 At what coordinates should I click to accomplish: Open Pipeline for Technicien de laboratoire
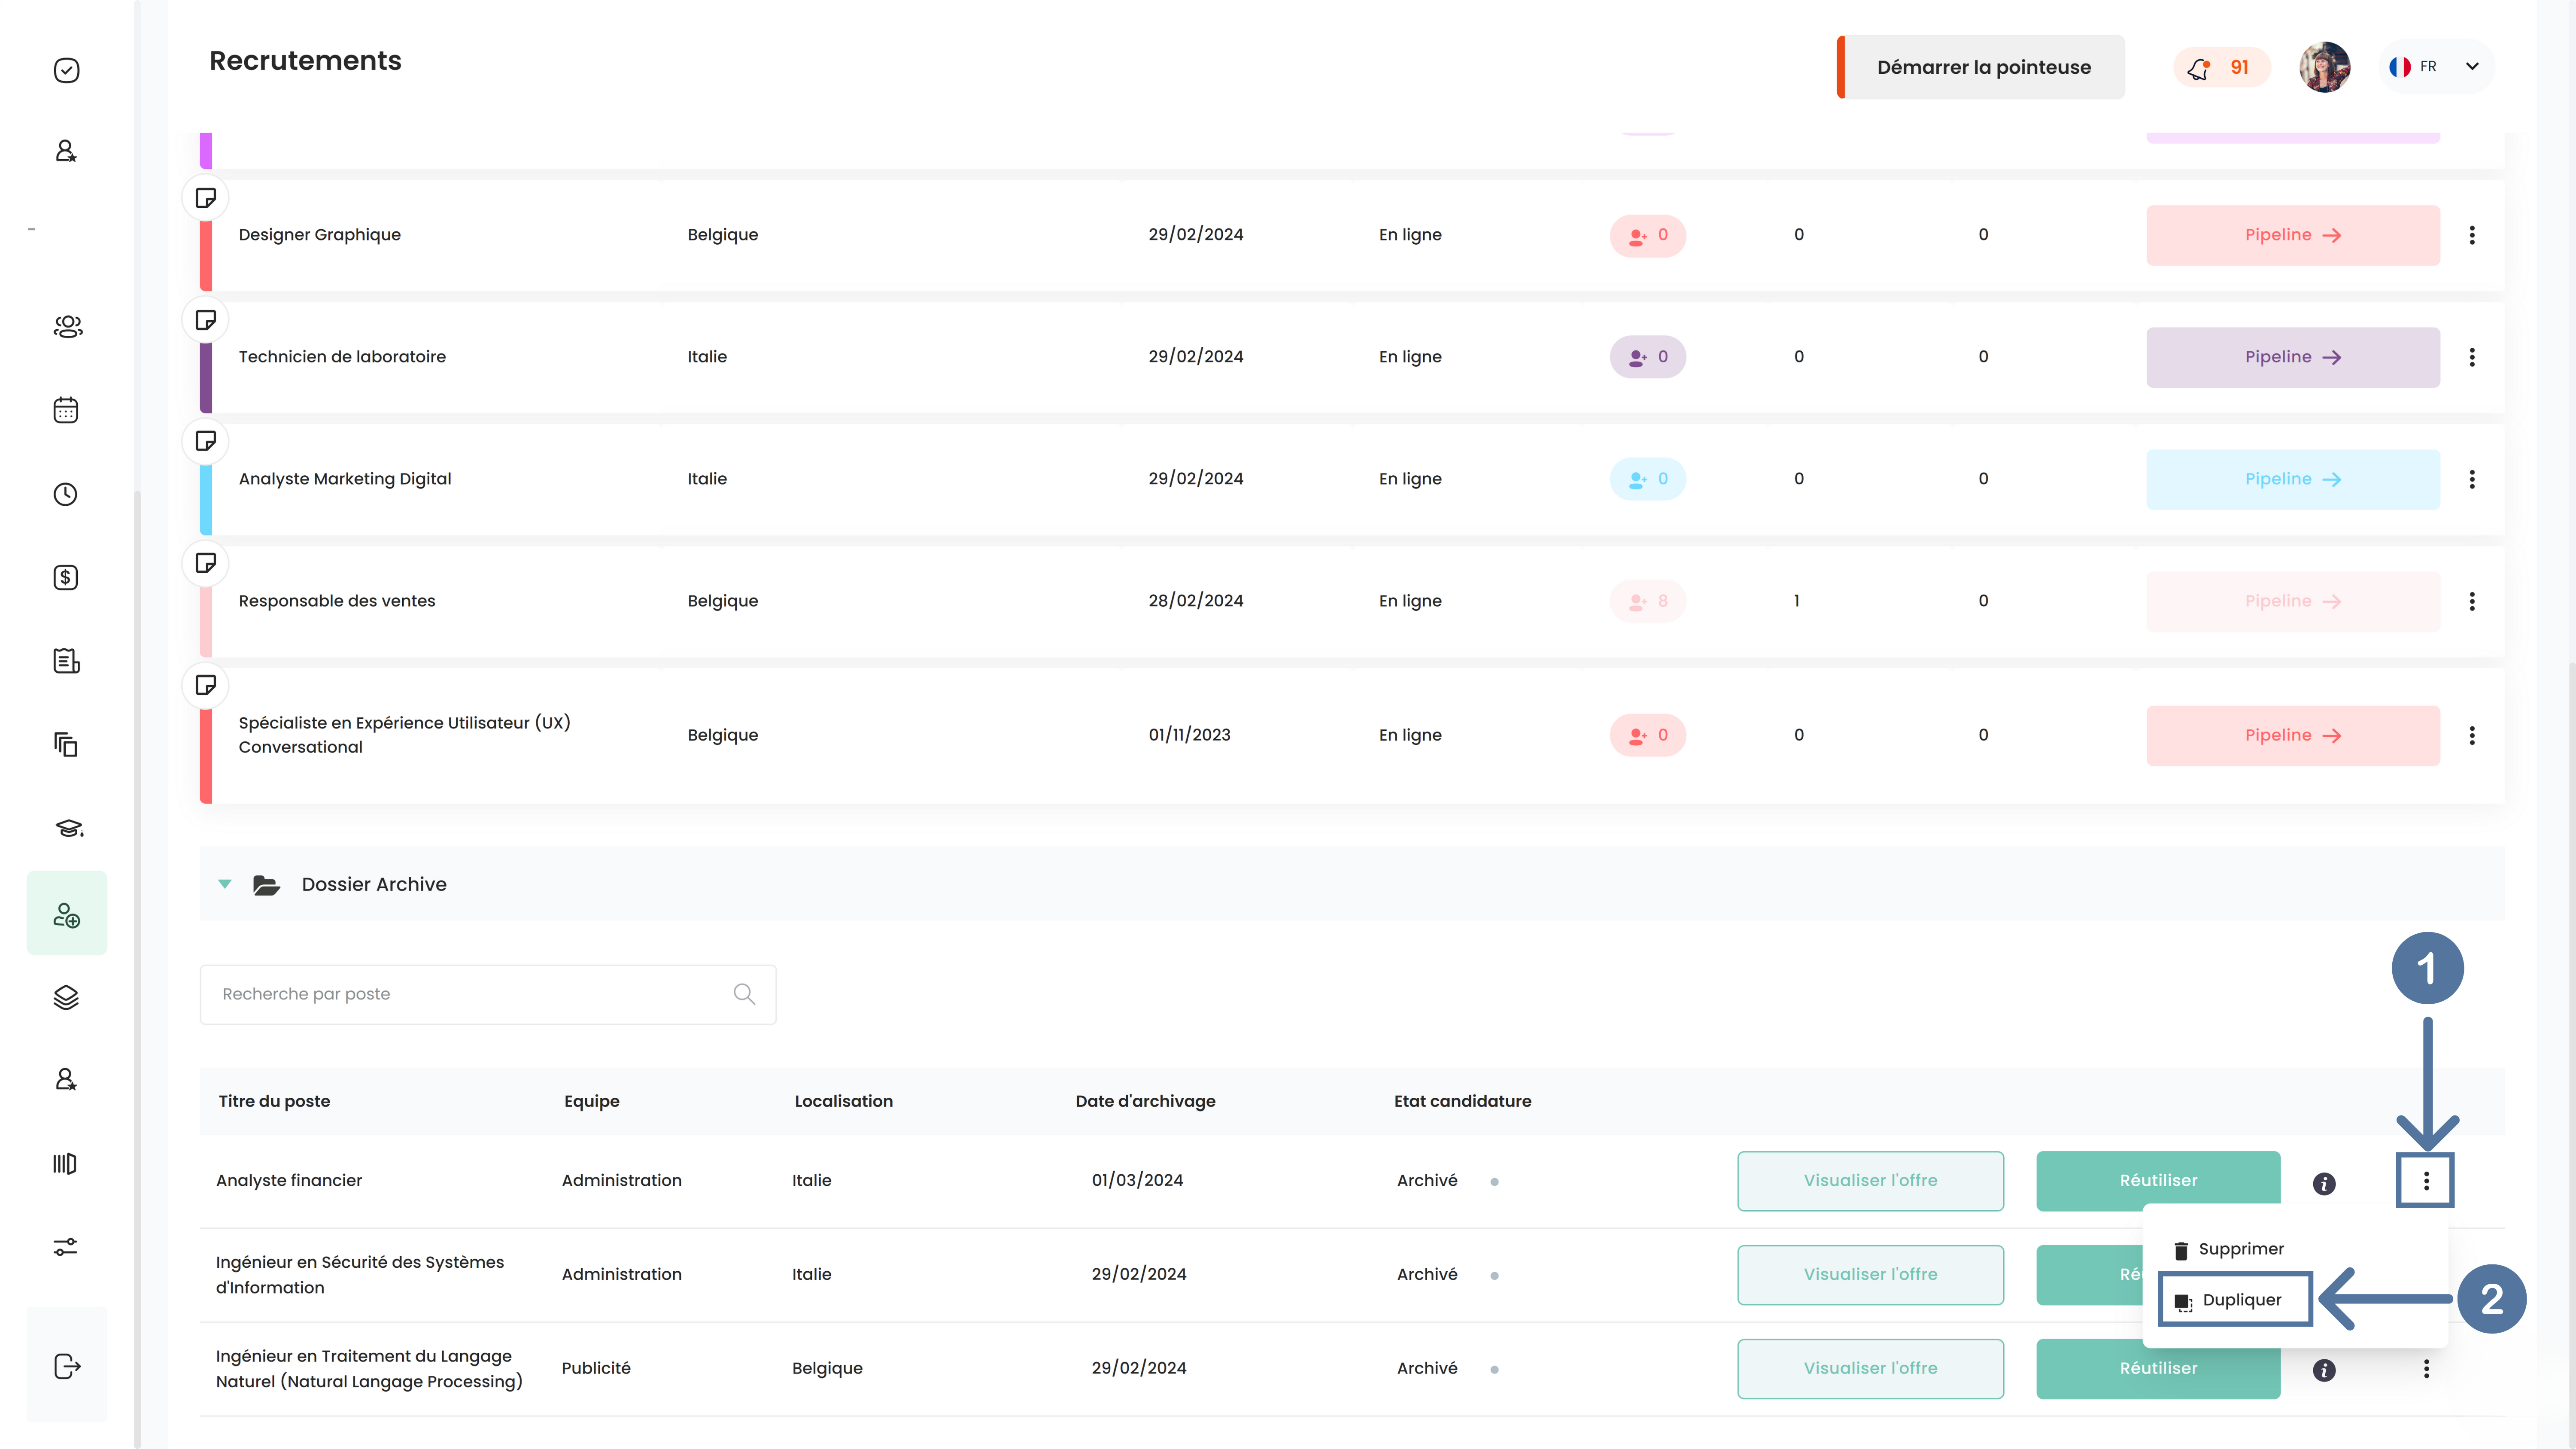[x=2292, y=357]
